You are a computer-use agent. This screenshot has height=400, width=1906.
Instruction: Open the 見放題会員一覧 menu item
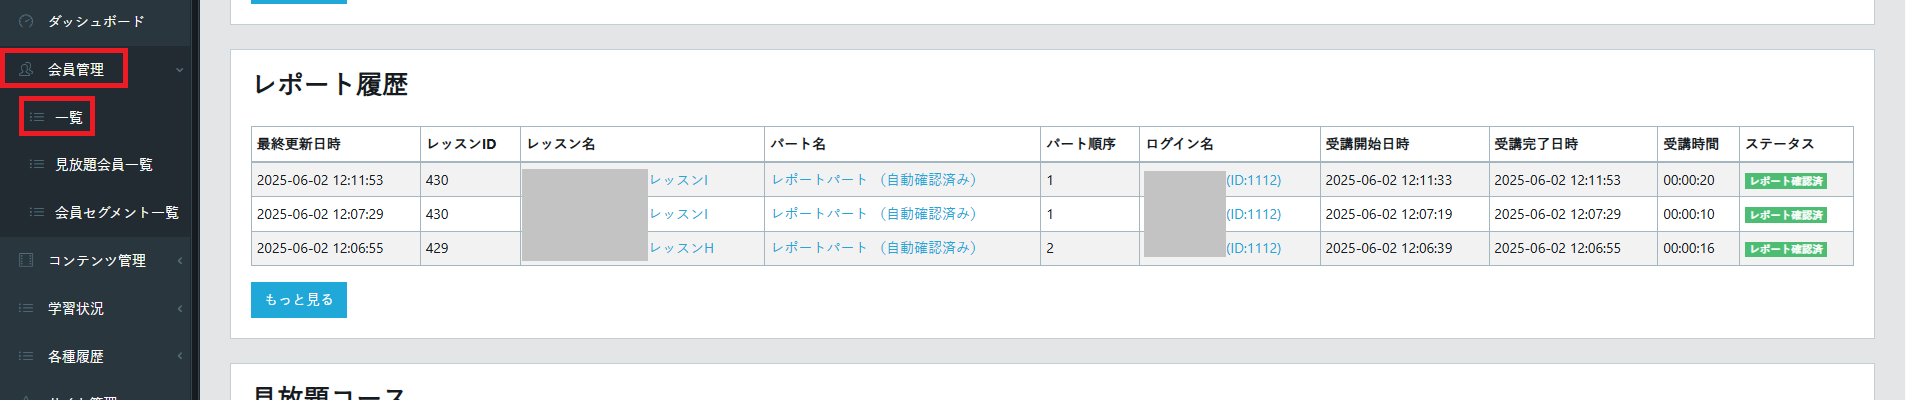[x=104, y=164]
